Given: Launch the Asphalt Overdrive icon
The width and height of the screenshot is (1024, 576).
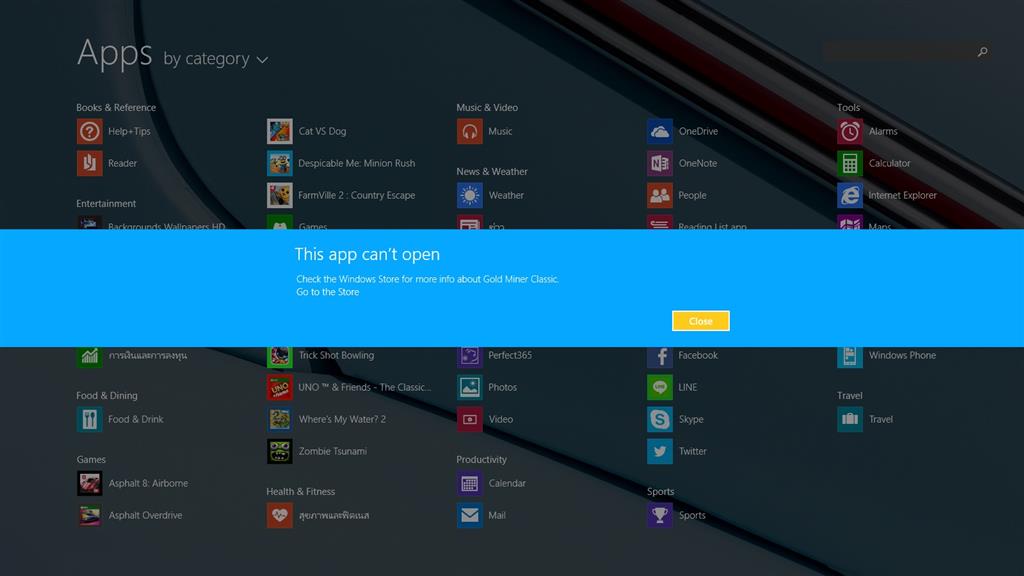Looking at the screenshot, I should 89,515.
